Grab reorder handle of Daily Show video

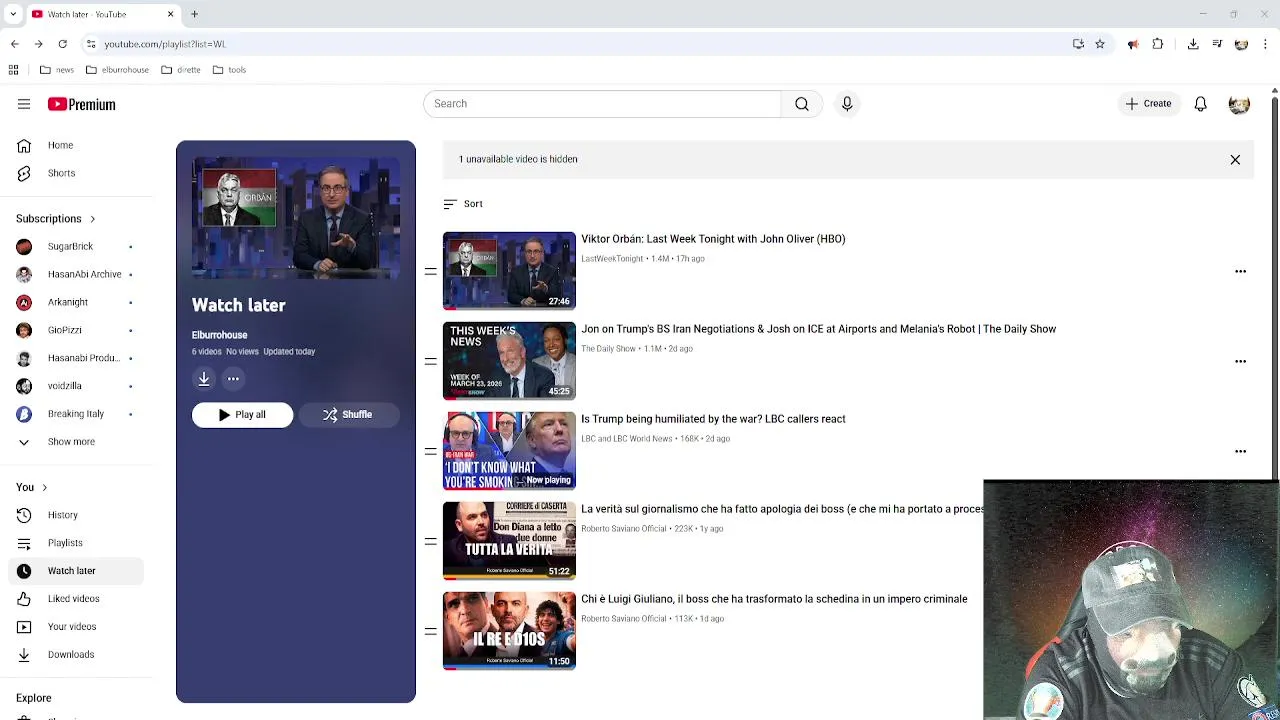[430, 361]
